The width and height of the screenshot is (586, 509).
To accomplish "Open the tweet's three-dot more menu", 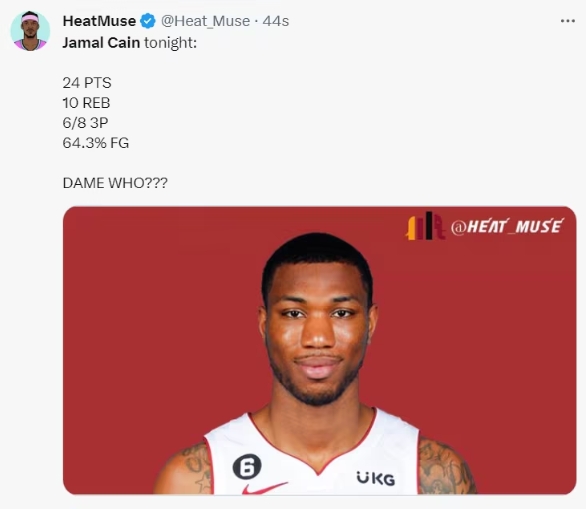I will [568, 21].
